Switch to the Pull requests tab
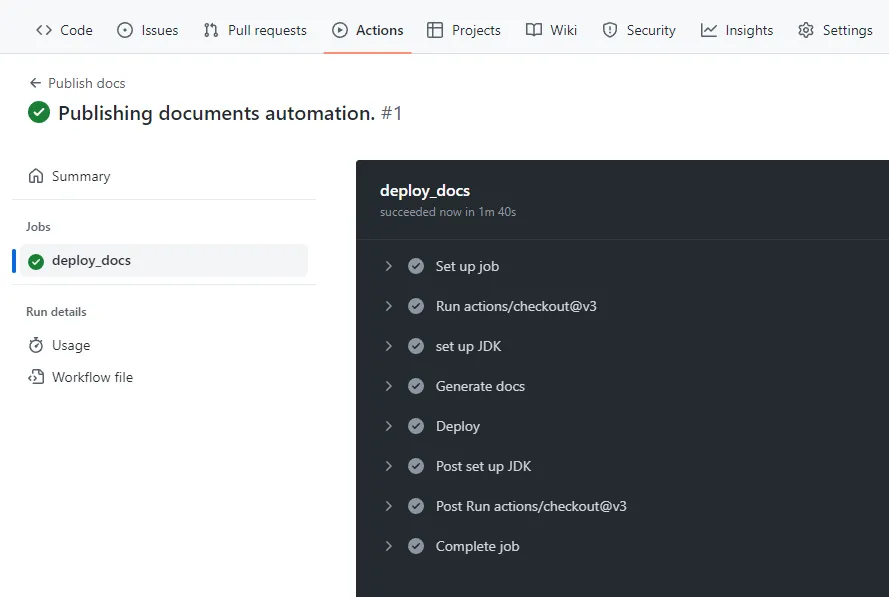The height and width of the screenshot is (597, 889). point(255,30)
